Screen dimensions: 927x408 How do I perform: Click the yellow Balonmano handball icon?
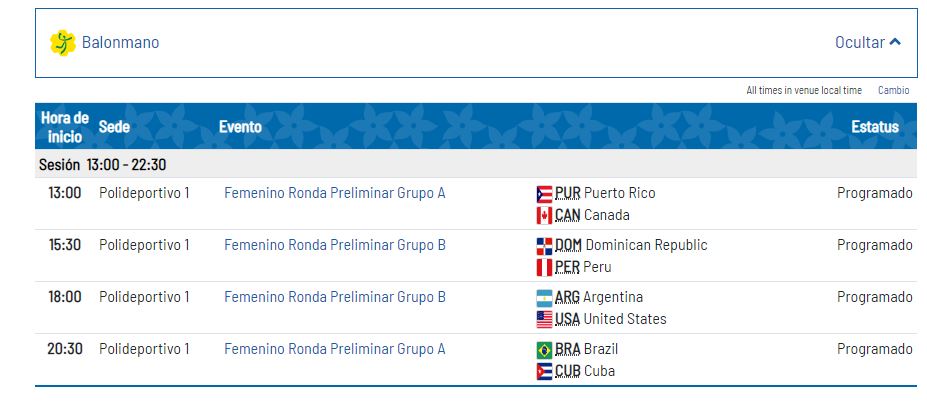point(63,43)
